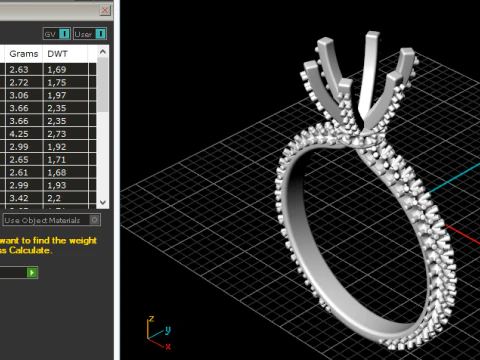Select the 2.61 grams cell
The width and height of the screenshot is (480, 360).
coord(24,172)
